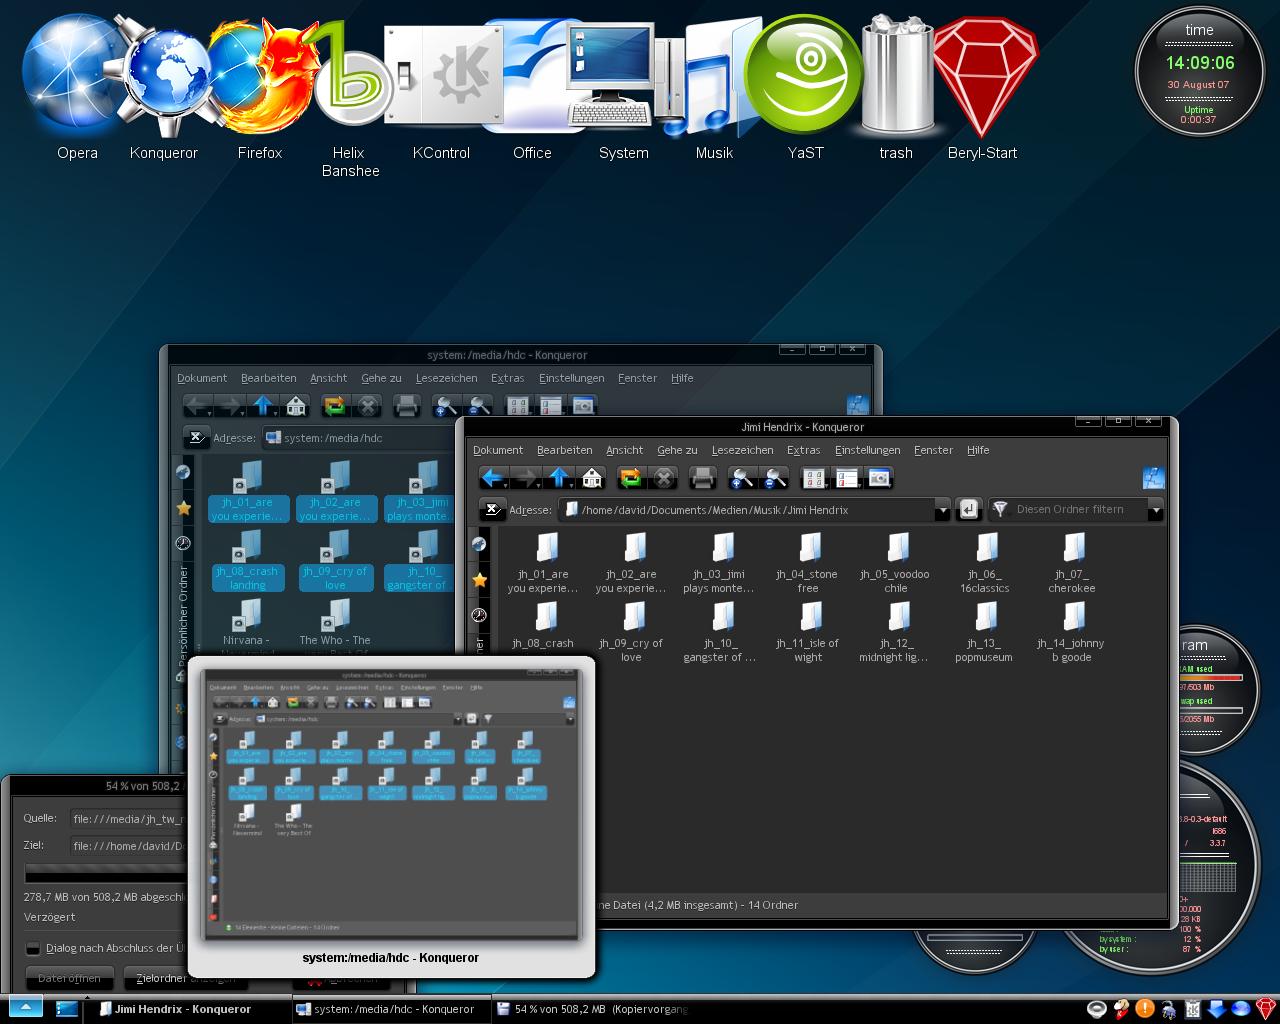Expand the folder filter dropdown arrow
Image resolution: width=1280 pixels, height=1024 pixels.
pos(1156,510)
